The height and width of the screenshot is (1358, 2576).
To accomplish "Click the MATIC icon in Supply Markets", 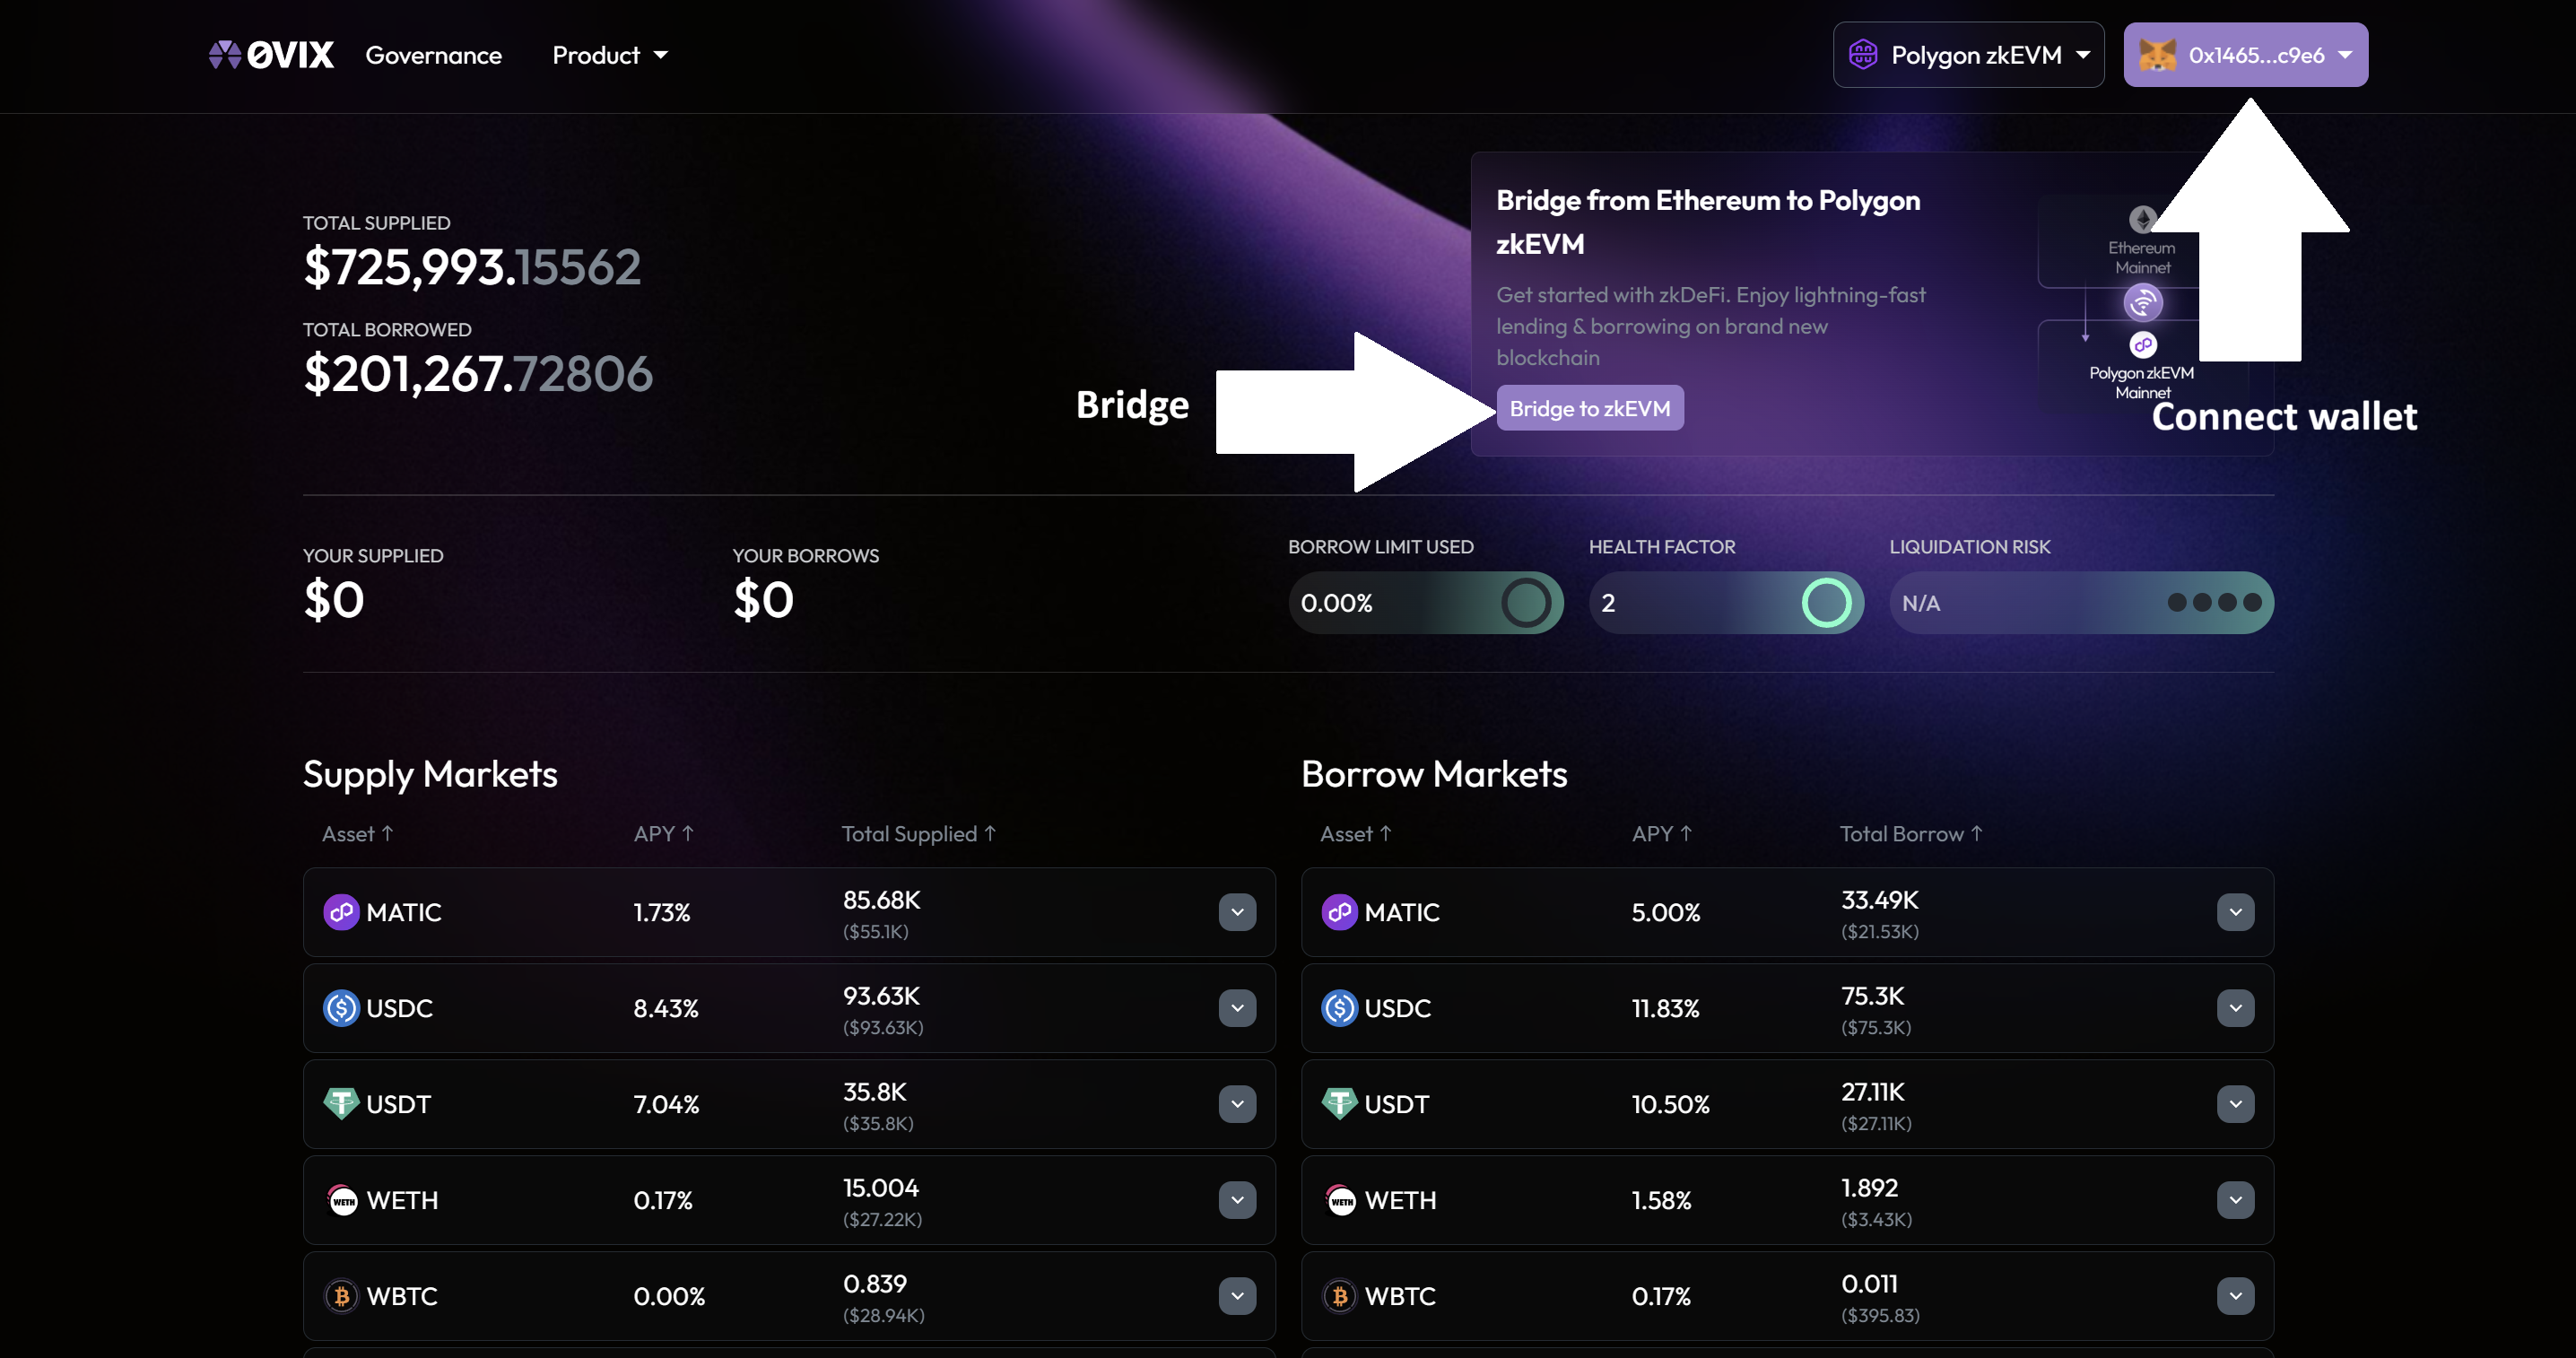I will (x=341, y=912).
